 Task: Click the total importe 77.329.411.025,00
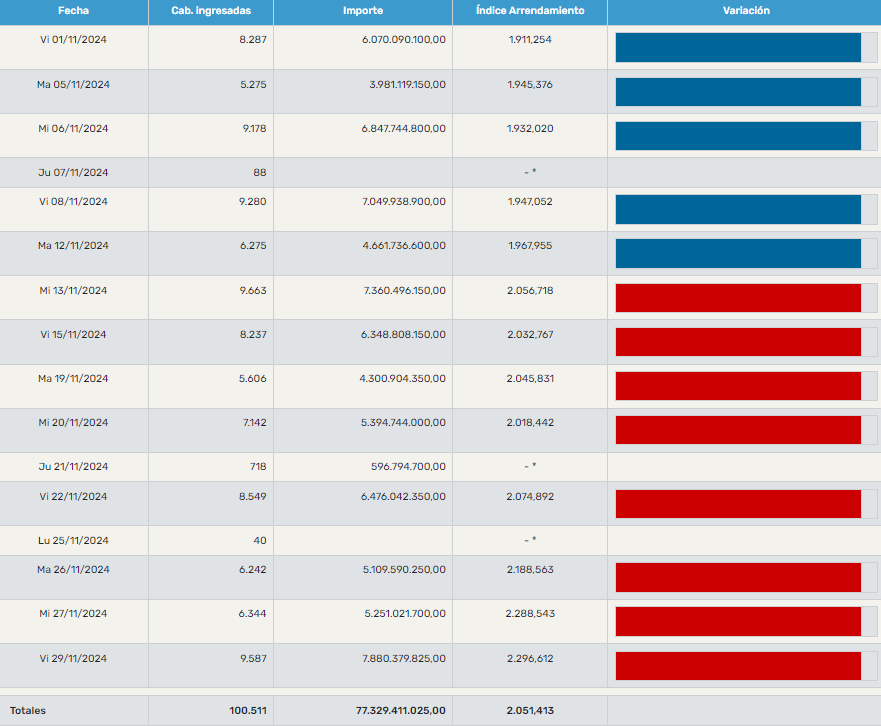pyautogui.click(x=401, y=710)
